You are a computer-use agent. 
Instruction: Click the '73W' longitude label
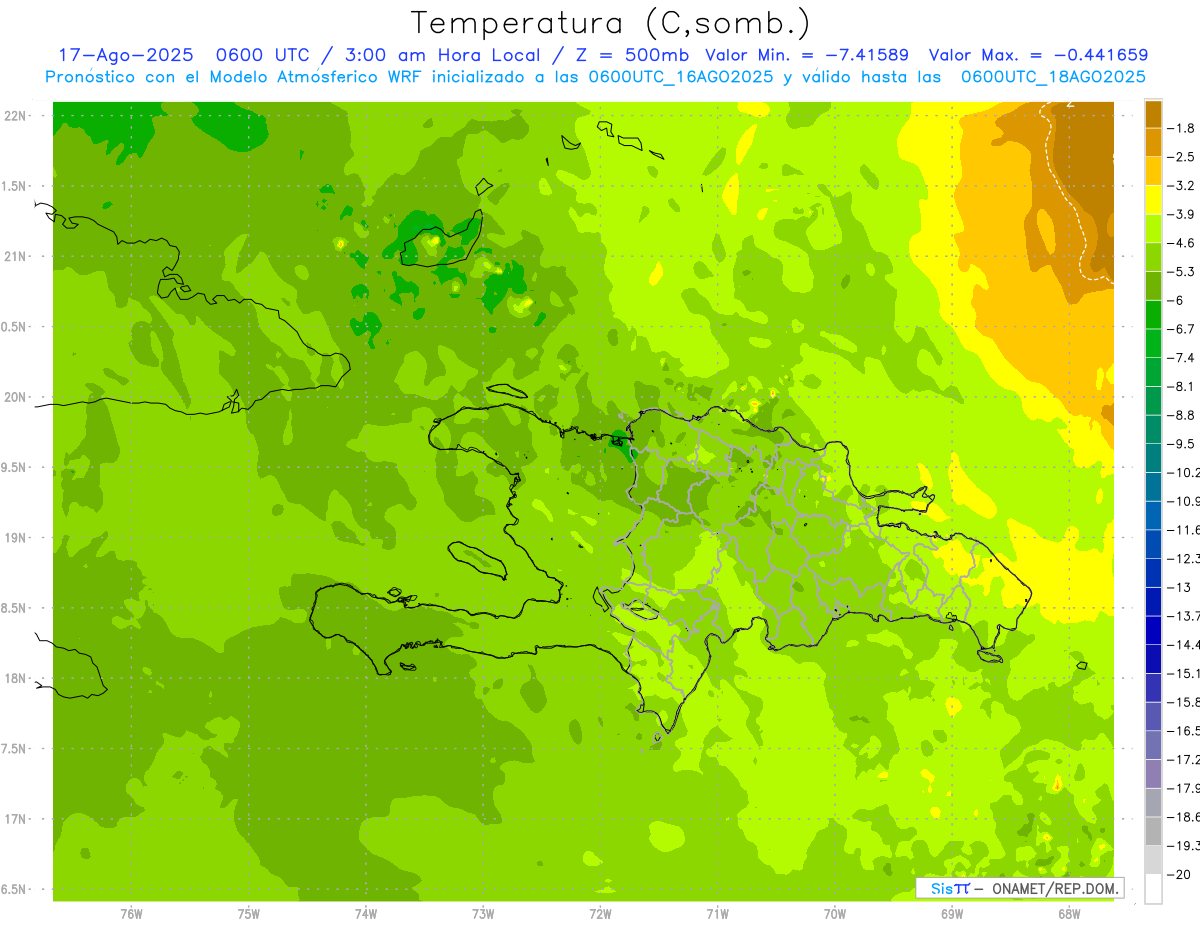coord(483,913)
